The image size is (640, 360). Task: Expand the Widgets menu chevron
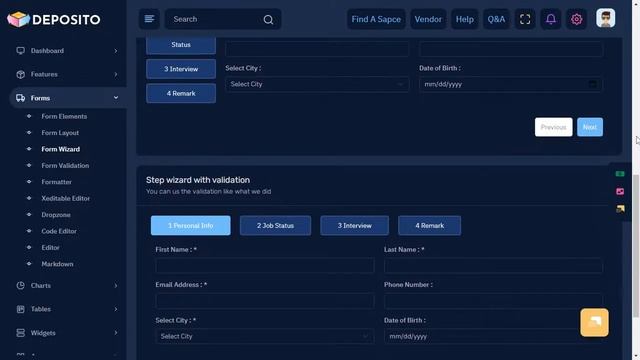point(116,333)
